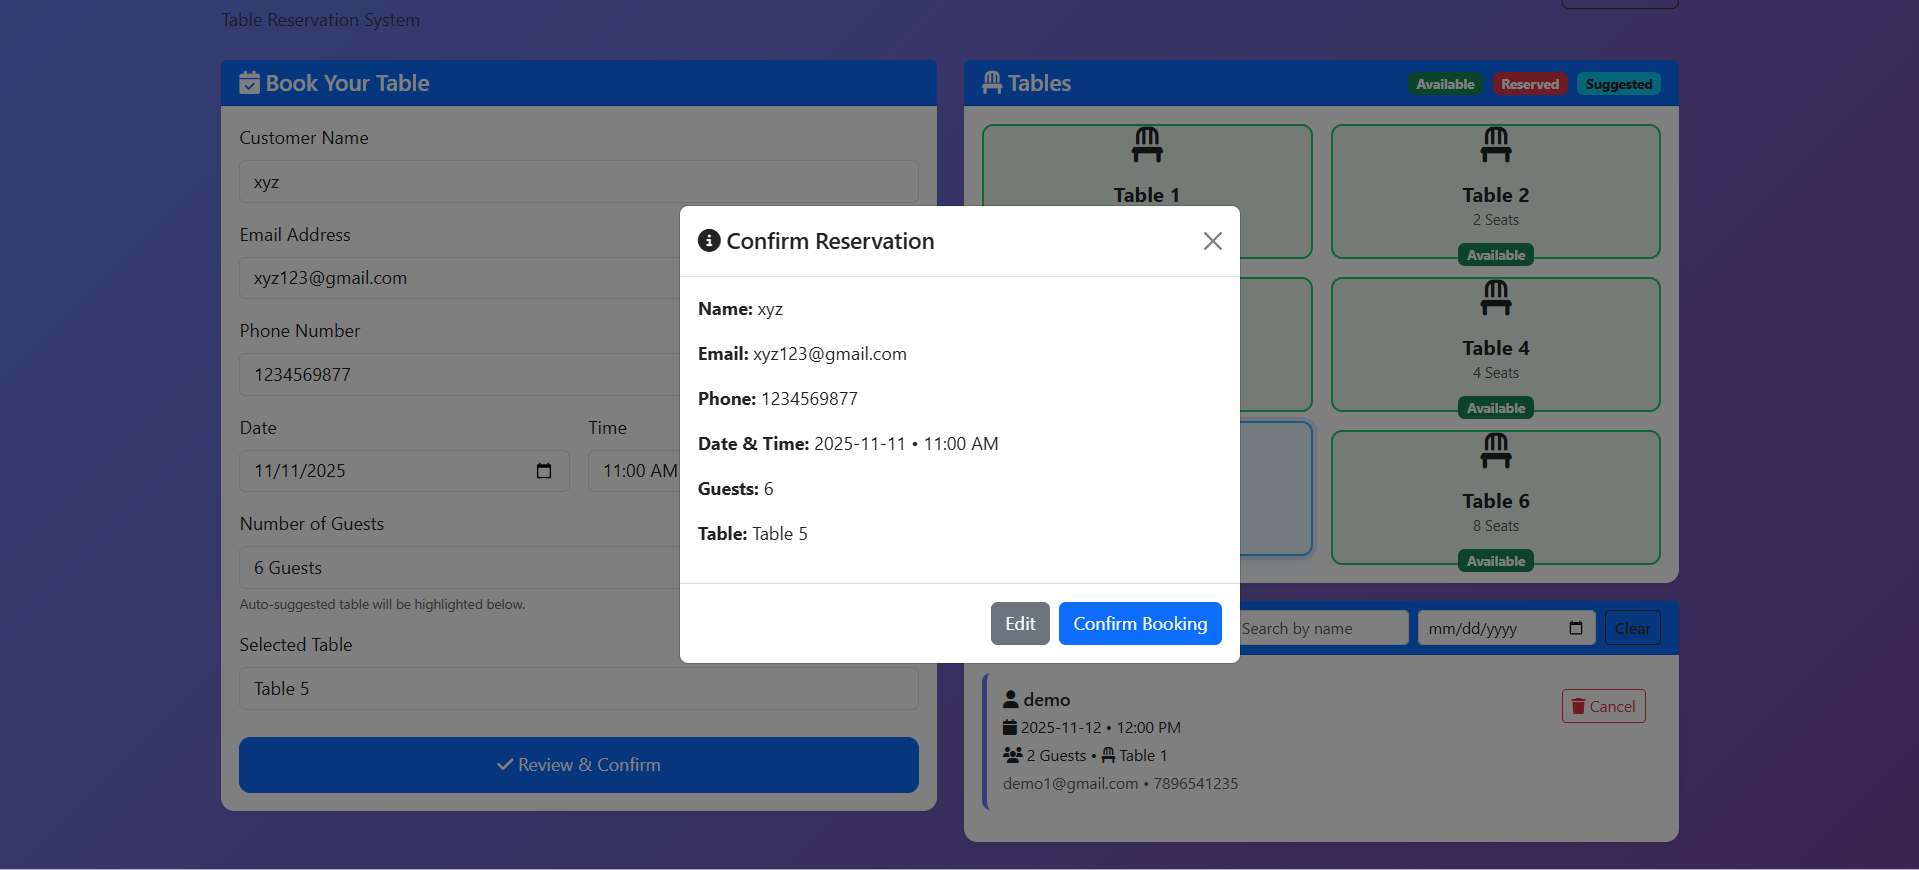Click the Available badge on Table 2
The width and height of the screenshot is (1919, 870).
tap(1496, 255)
